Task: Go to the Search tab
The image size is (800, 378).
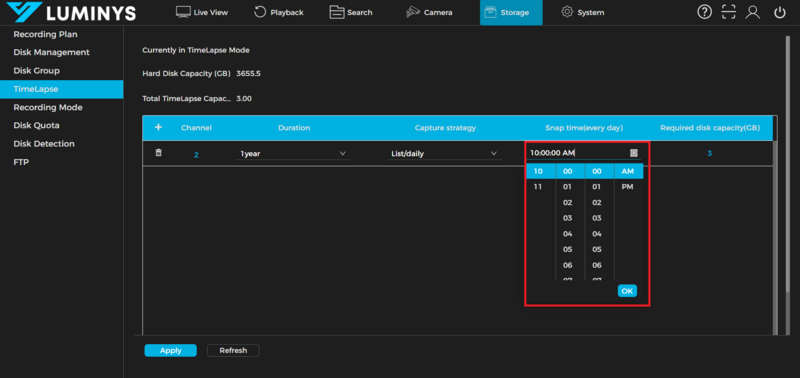Action: 351,12
